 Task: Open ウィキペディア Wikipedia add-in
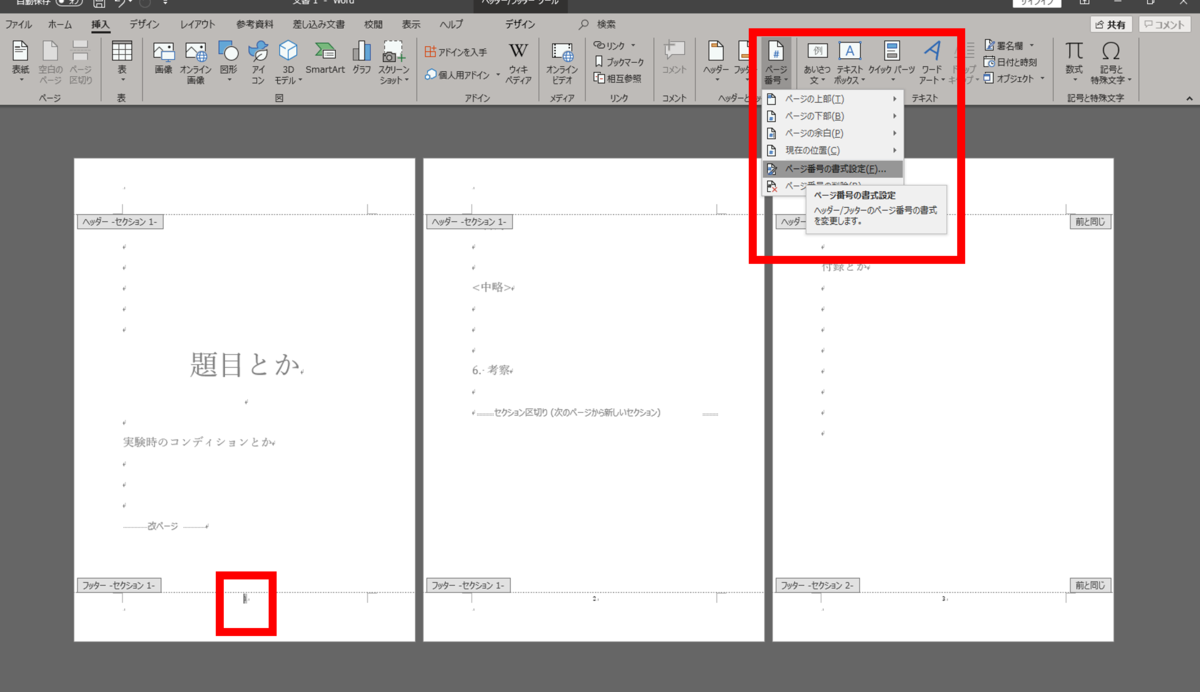[518, 62]
